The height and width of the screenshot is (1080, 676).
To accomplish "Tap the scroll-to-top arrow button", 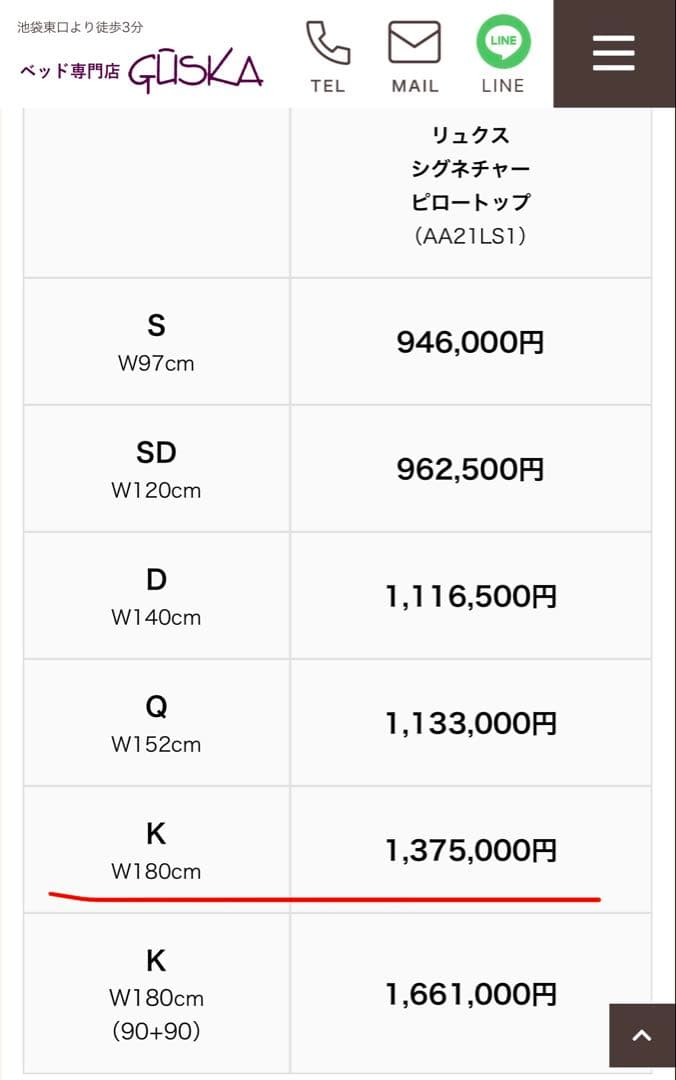I will point(642,1035).
